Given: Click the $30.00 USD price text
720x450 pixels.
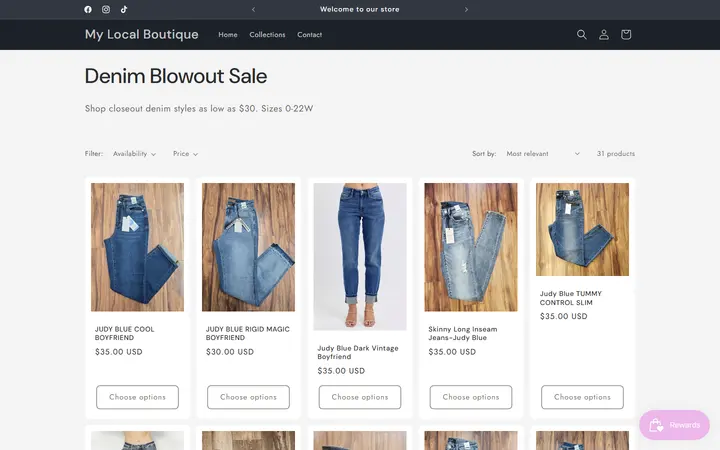Looking at the screenshot, I should (x=230, y=352).
